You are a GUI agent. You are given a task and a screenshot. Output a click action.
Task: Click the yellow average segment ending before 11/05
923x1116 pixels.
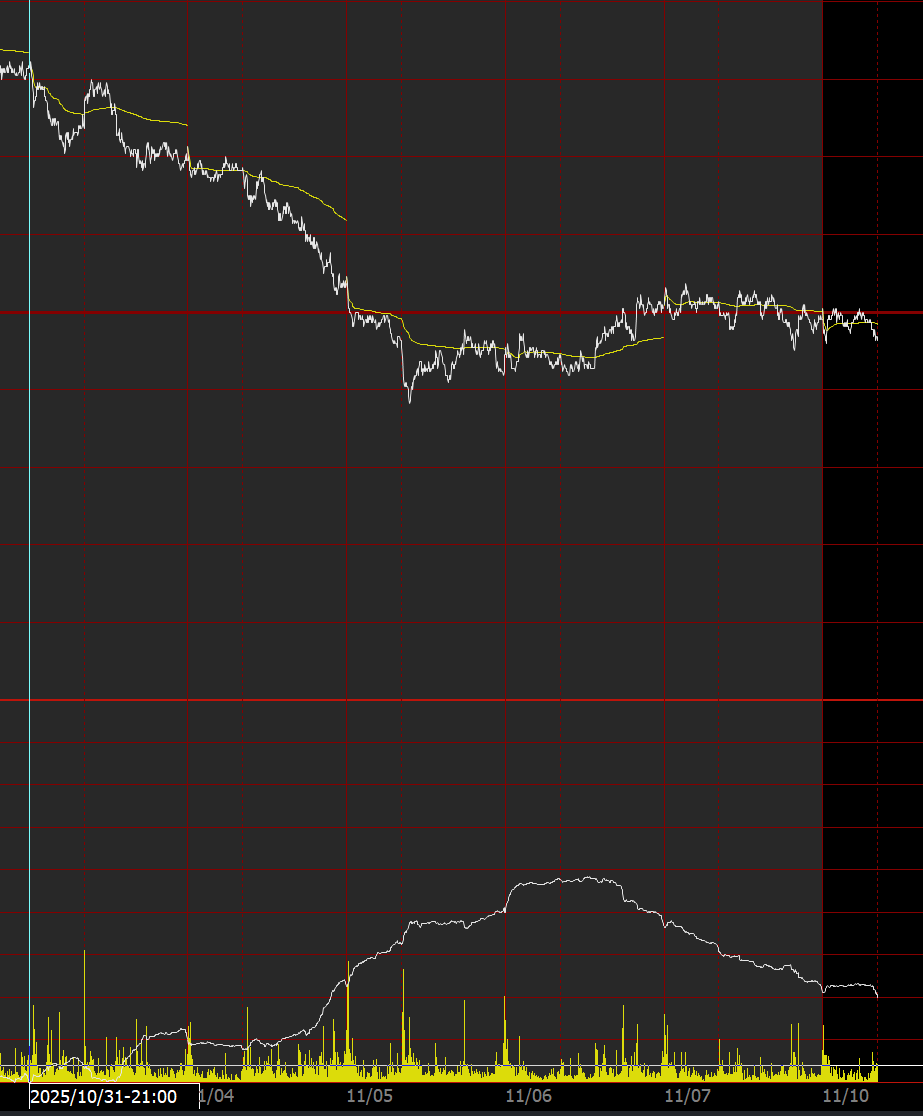(346, 220)
